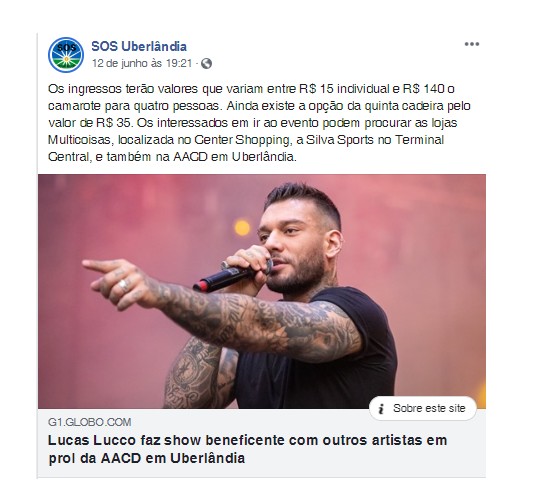Click the second headline line prol da AACD em Uberlândia
542x490 pixels.
pyautogui.click(x=147, y=458)
